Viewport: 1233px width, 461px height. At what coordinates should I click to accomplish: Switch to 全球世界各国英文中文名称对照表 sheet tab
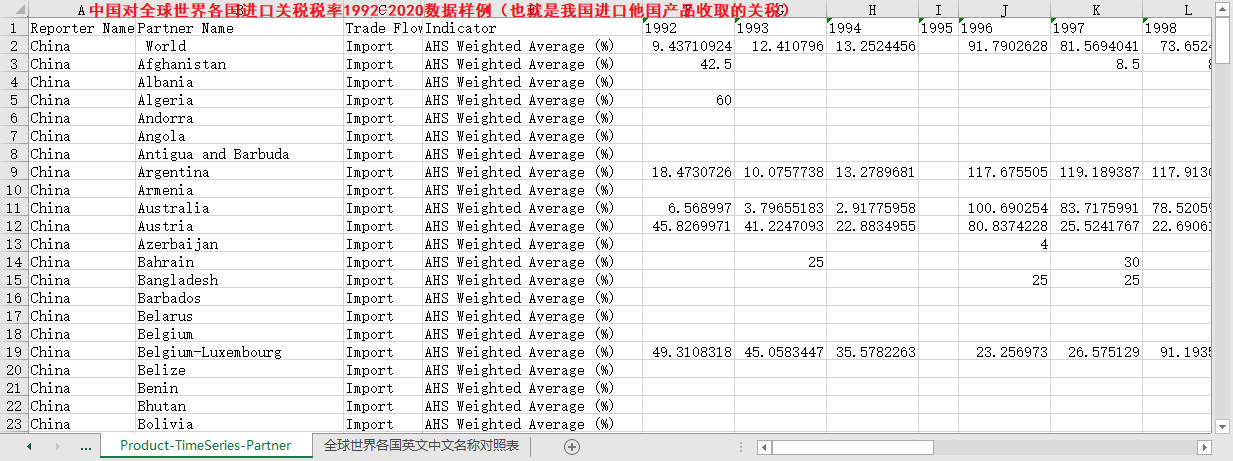coord(421,446)
